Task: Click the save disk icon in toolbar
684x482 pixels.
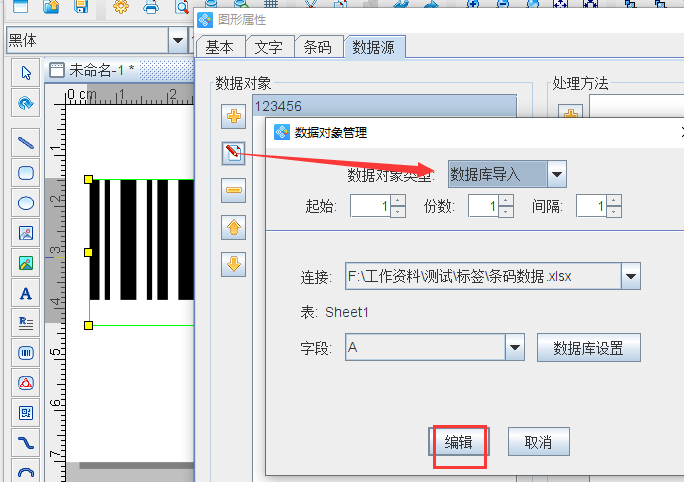Action: pyautogui.click(x=81, y=6)
